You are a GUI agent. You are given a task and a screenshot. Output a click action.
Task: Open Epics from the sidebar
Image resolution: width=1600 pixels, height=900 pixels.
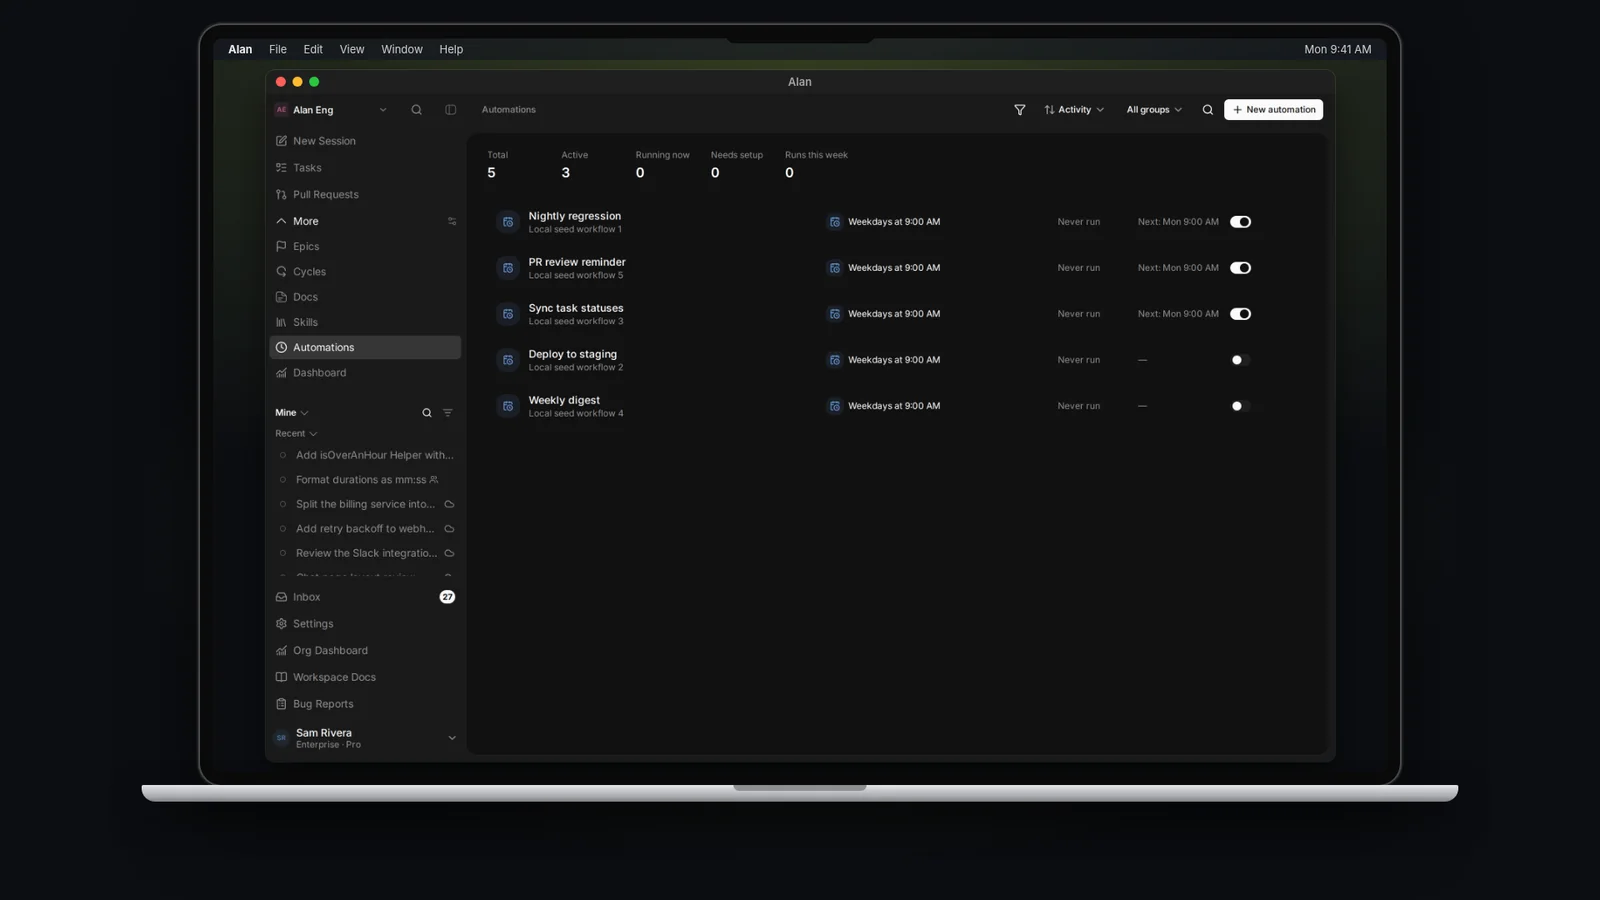coord(365,246)
